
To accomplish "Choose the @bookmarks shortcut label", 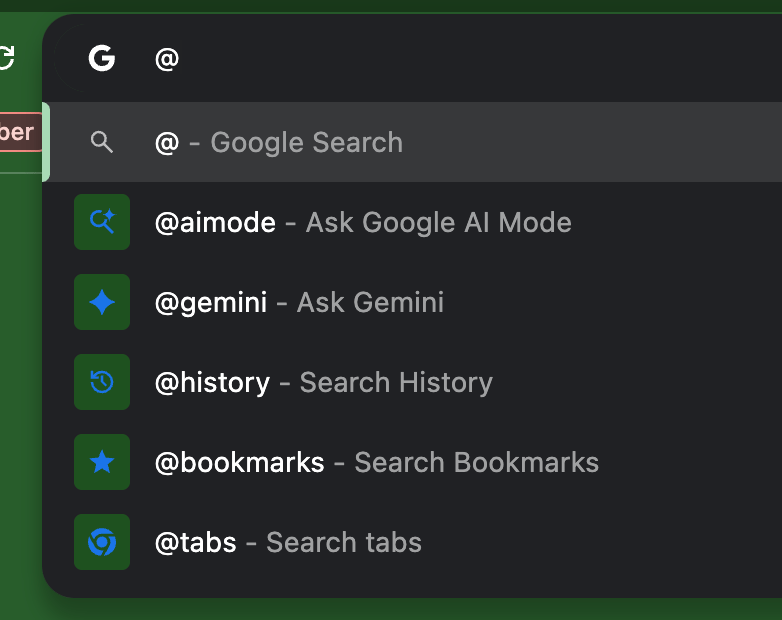I will pos(240,462).
